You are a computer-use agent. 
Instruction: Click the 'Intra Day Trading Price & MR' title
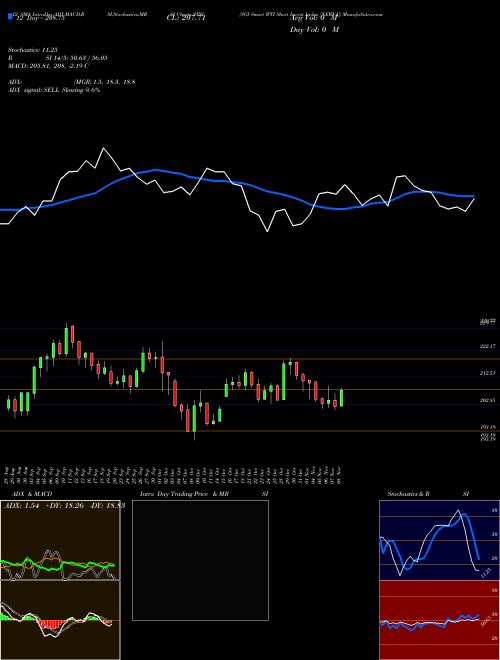coord(185,494)
